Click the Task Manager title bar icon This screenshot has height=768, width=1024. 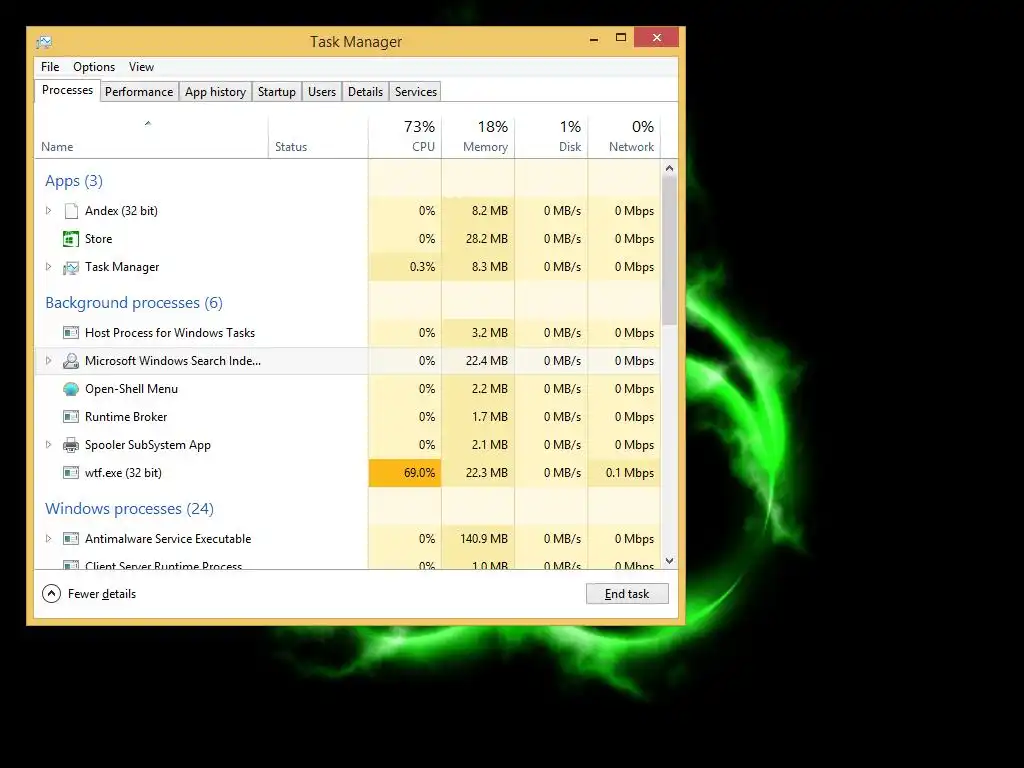(x=44, y=42)
